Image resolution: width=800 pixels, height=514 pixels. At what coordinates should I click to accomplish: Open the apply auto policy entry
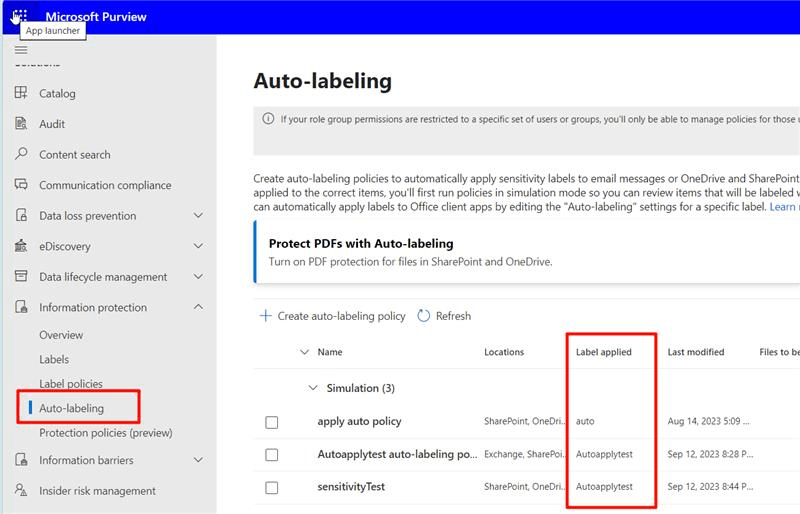[359, 422]
